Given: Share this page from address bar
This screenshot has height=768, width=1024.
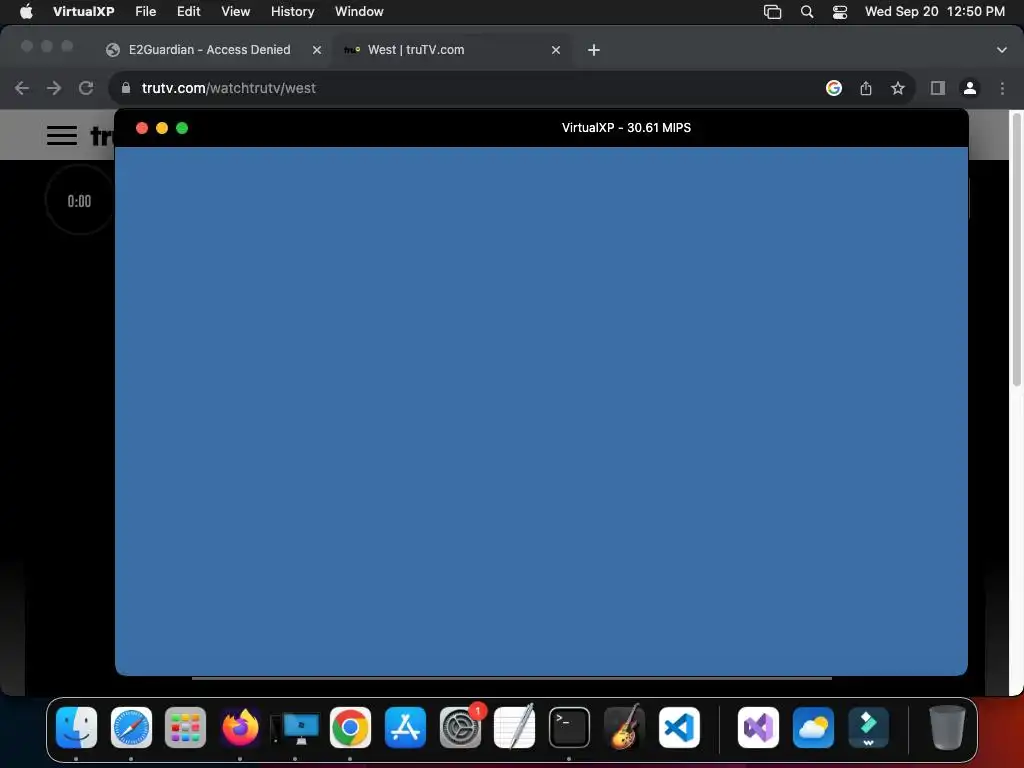Looking at the screenshot, I should point(866,88).
